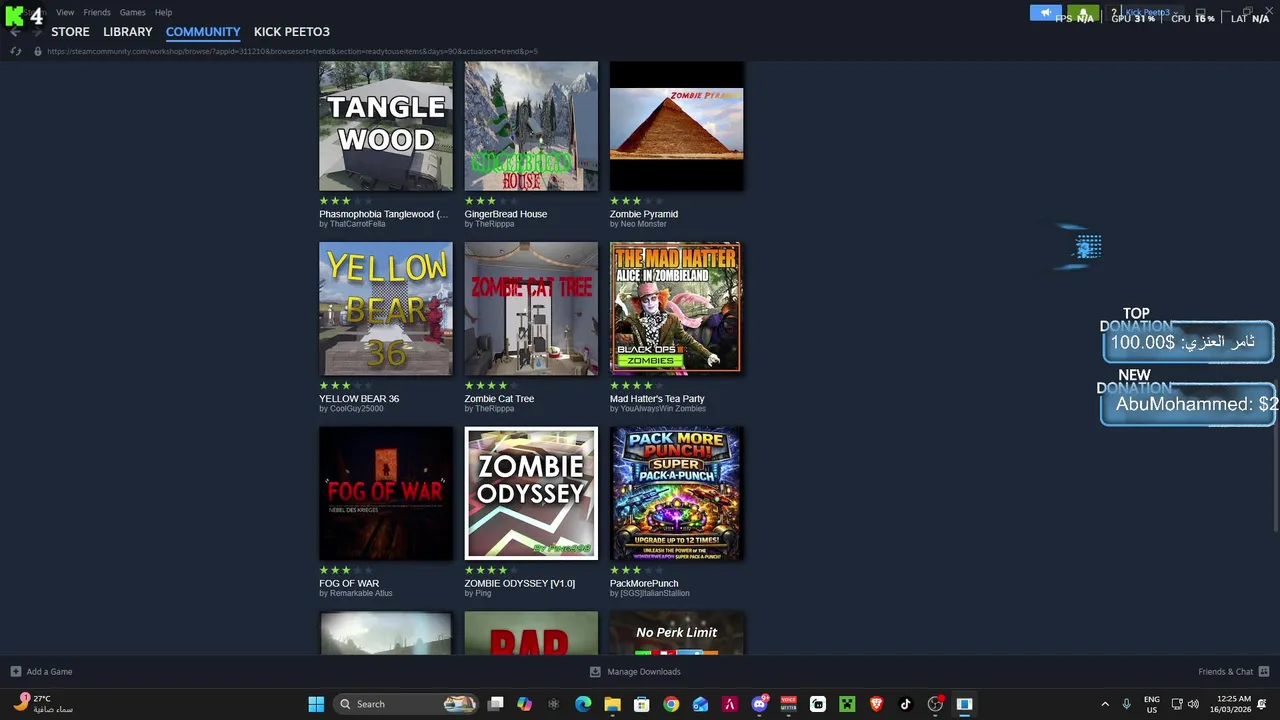Open Minecraft creeper icon in taskbar
The image size is (1280, 720).
click(x=847, y=704)
